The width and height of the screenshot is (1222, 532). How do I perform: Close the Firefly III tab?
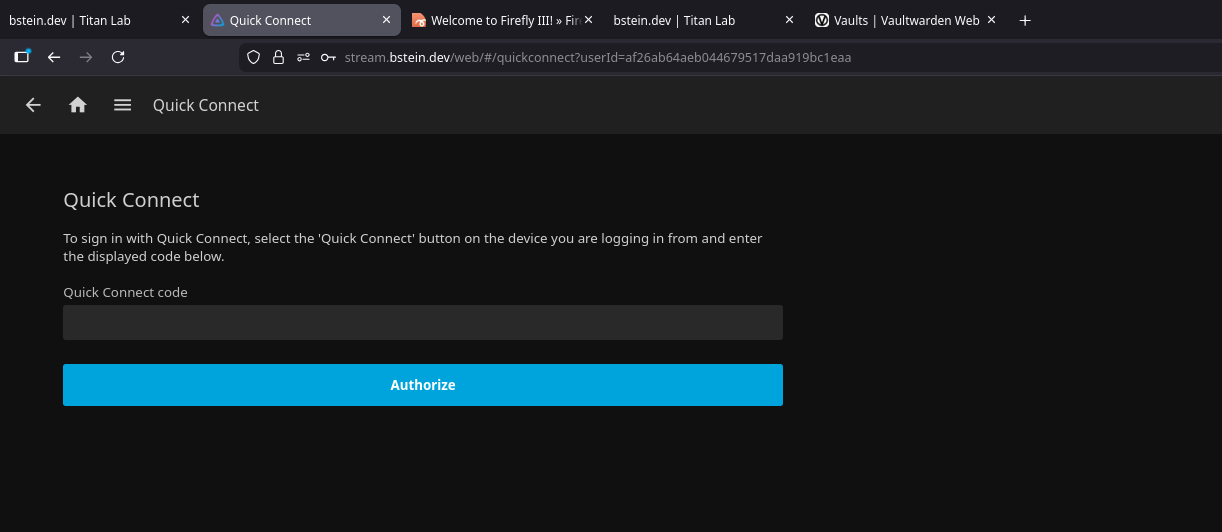588,20
